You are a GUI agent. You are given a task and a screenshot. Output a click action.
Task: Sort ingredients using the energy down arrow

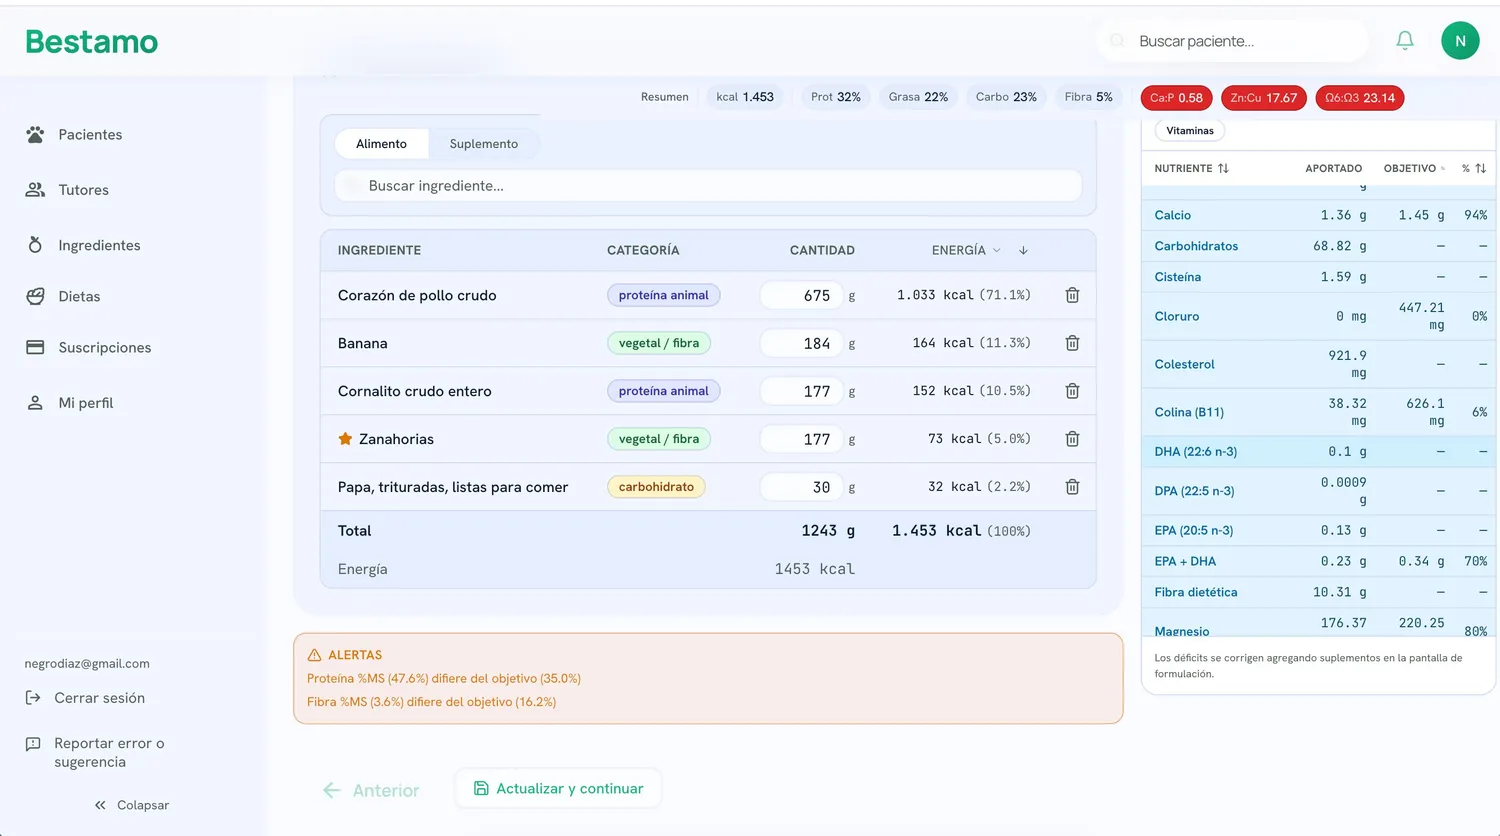pos(1023,250)
